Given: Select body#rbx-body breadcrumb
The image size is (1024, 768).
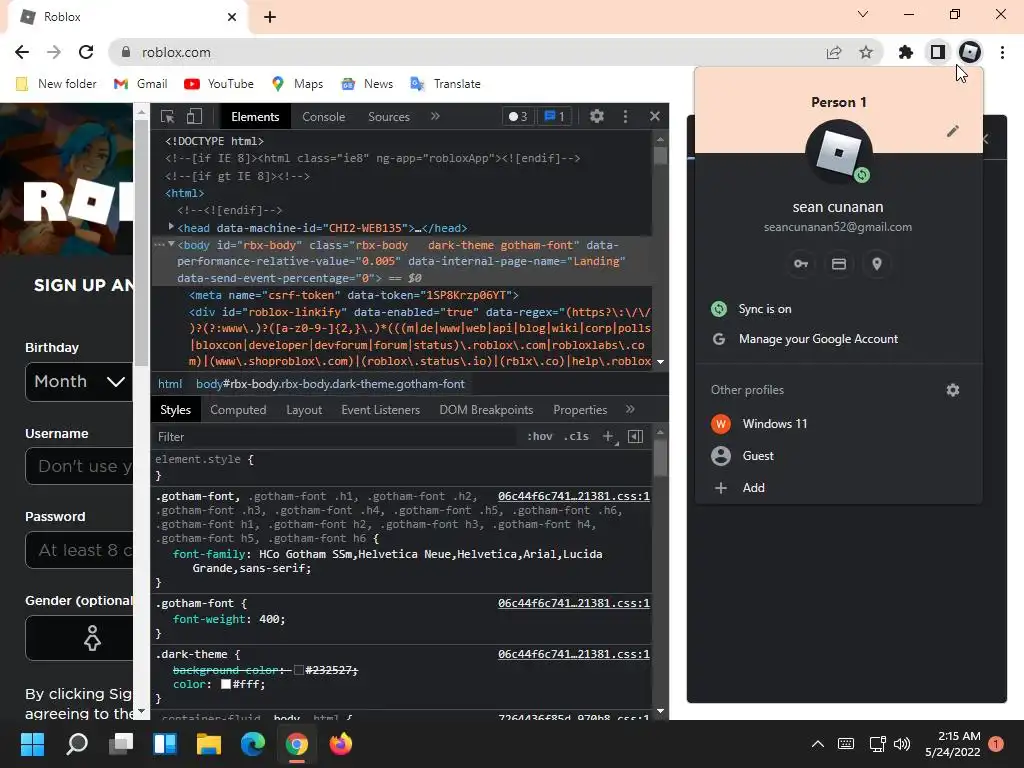Looking at the screenshot, I should [330, 384].
